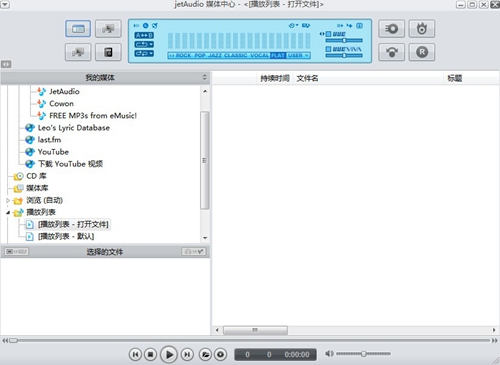Open the shuffle mode dropdown
The image size is (500, 365).
click(144, 53)
